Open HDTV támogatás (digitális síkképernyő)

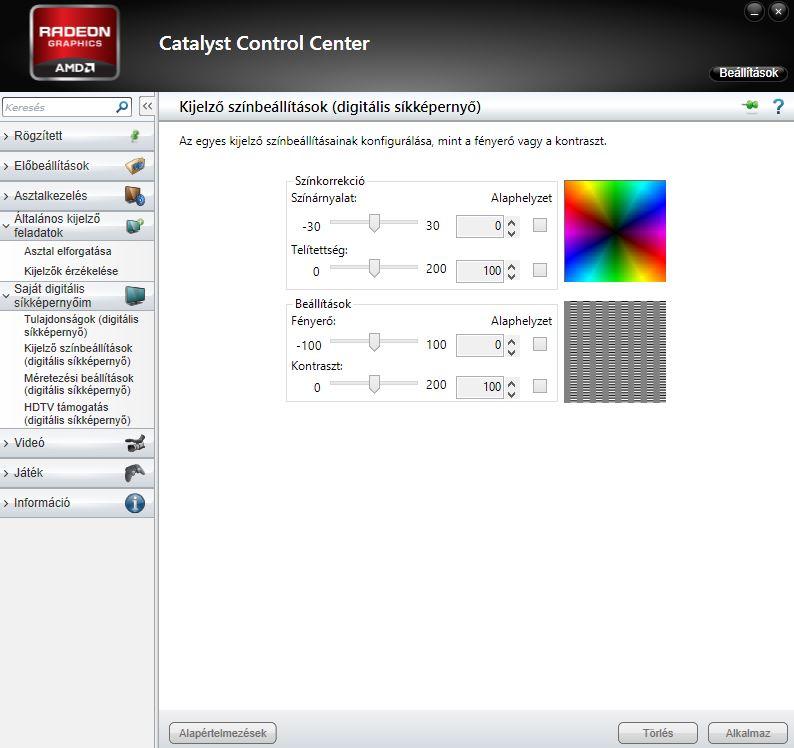[x=77, y=413]
